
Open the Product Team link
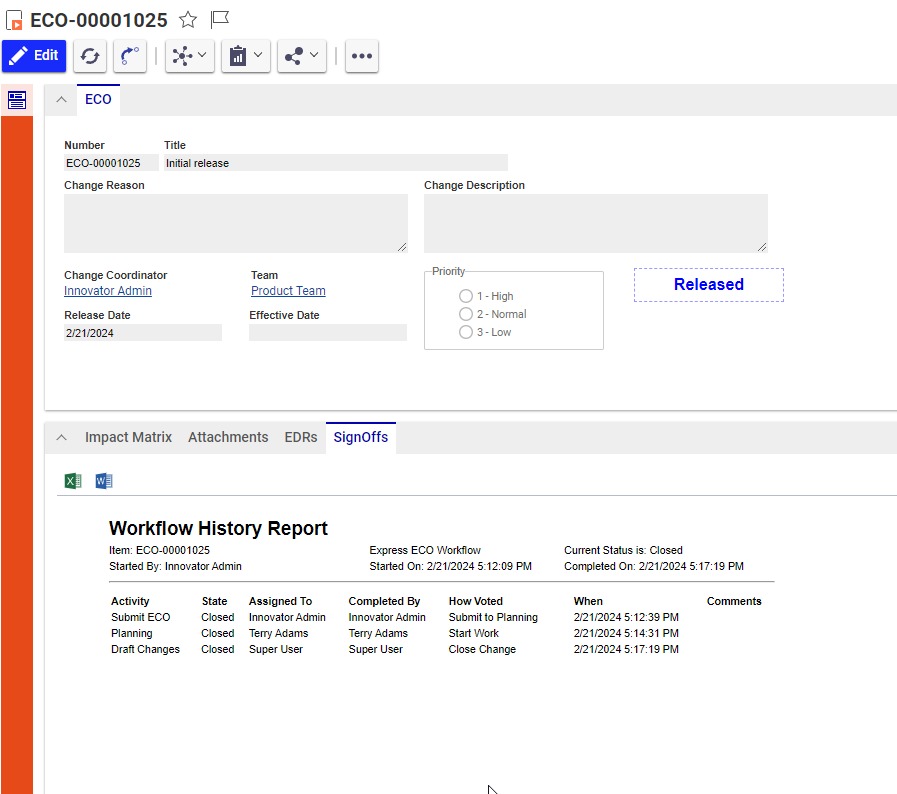pos(288,291)
